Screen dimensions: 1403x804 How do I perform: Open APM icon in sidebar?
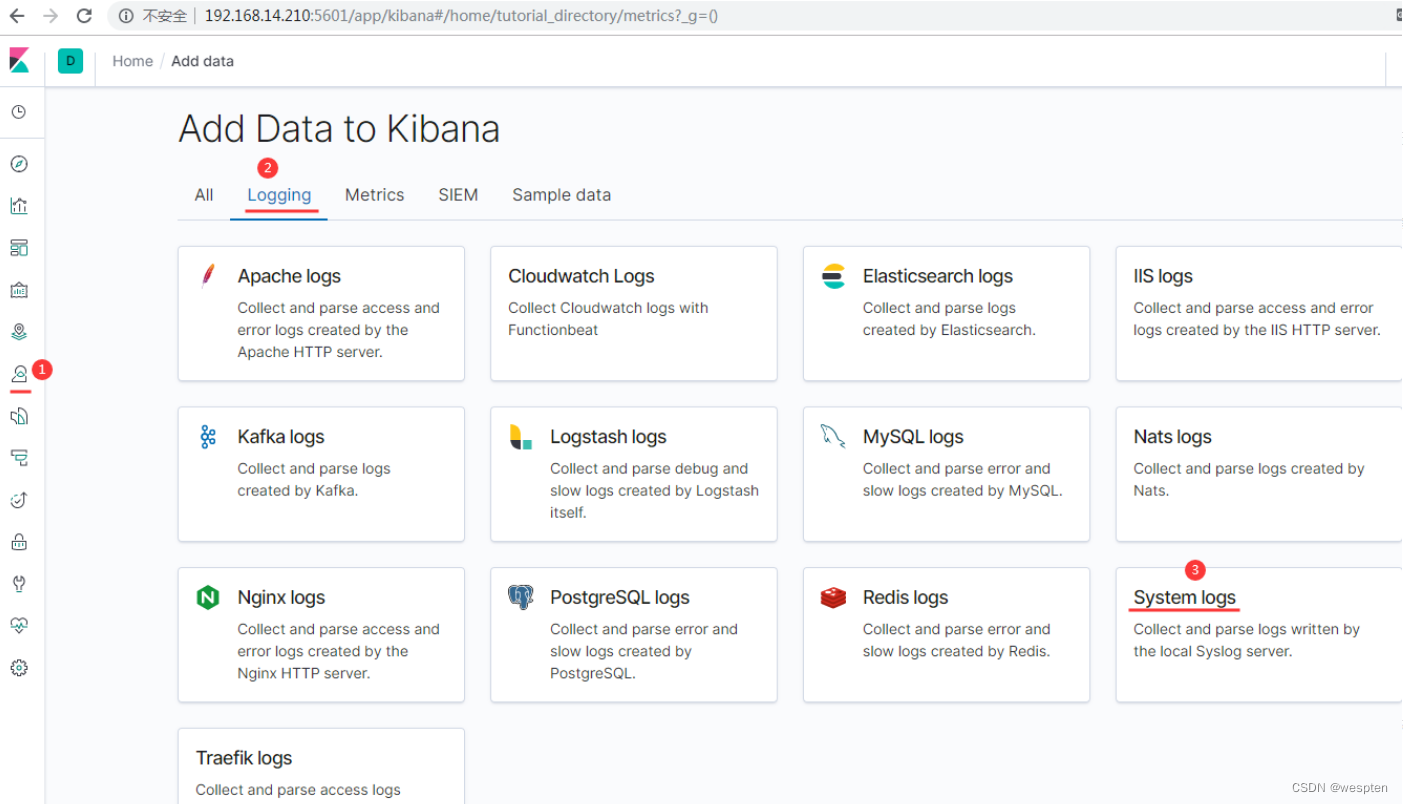19,458
